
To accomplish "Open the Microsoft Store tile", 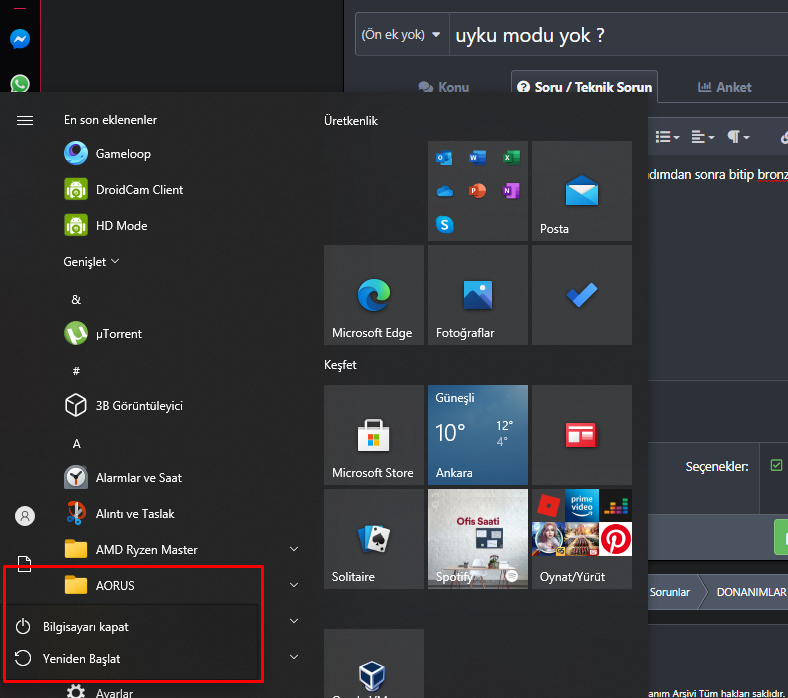I will [373, 435].
